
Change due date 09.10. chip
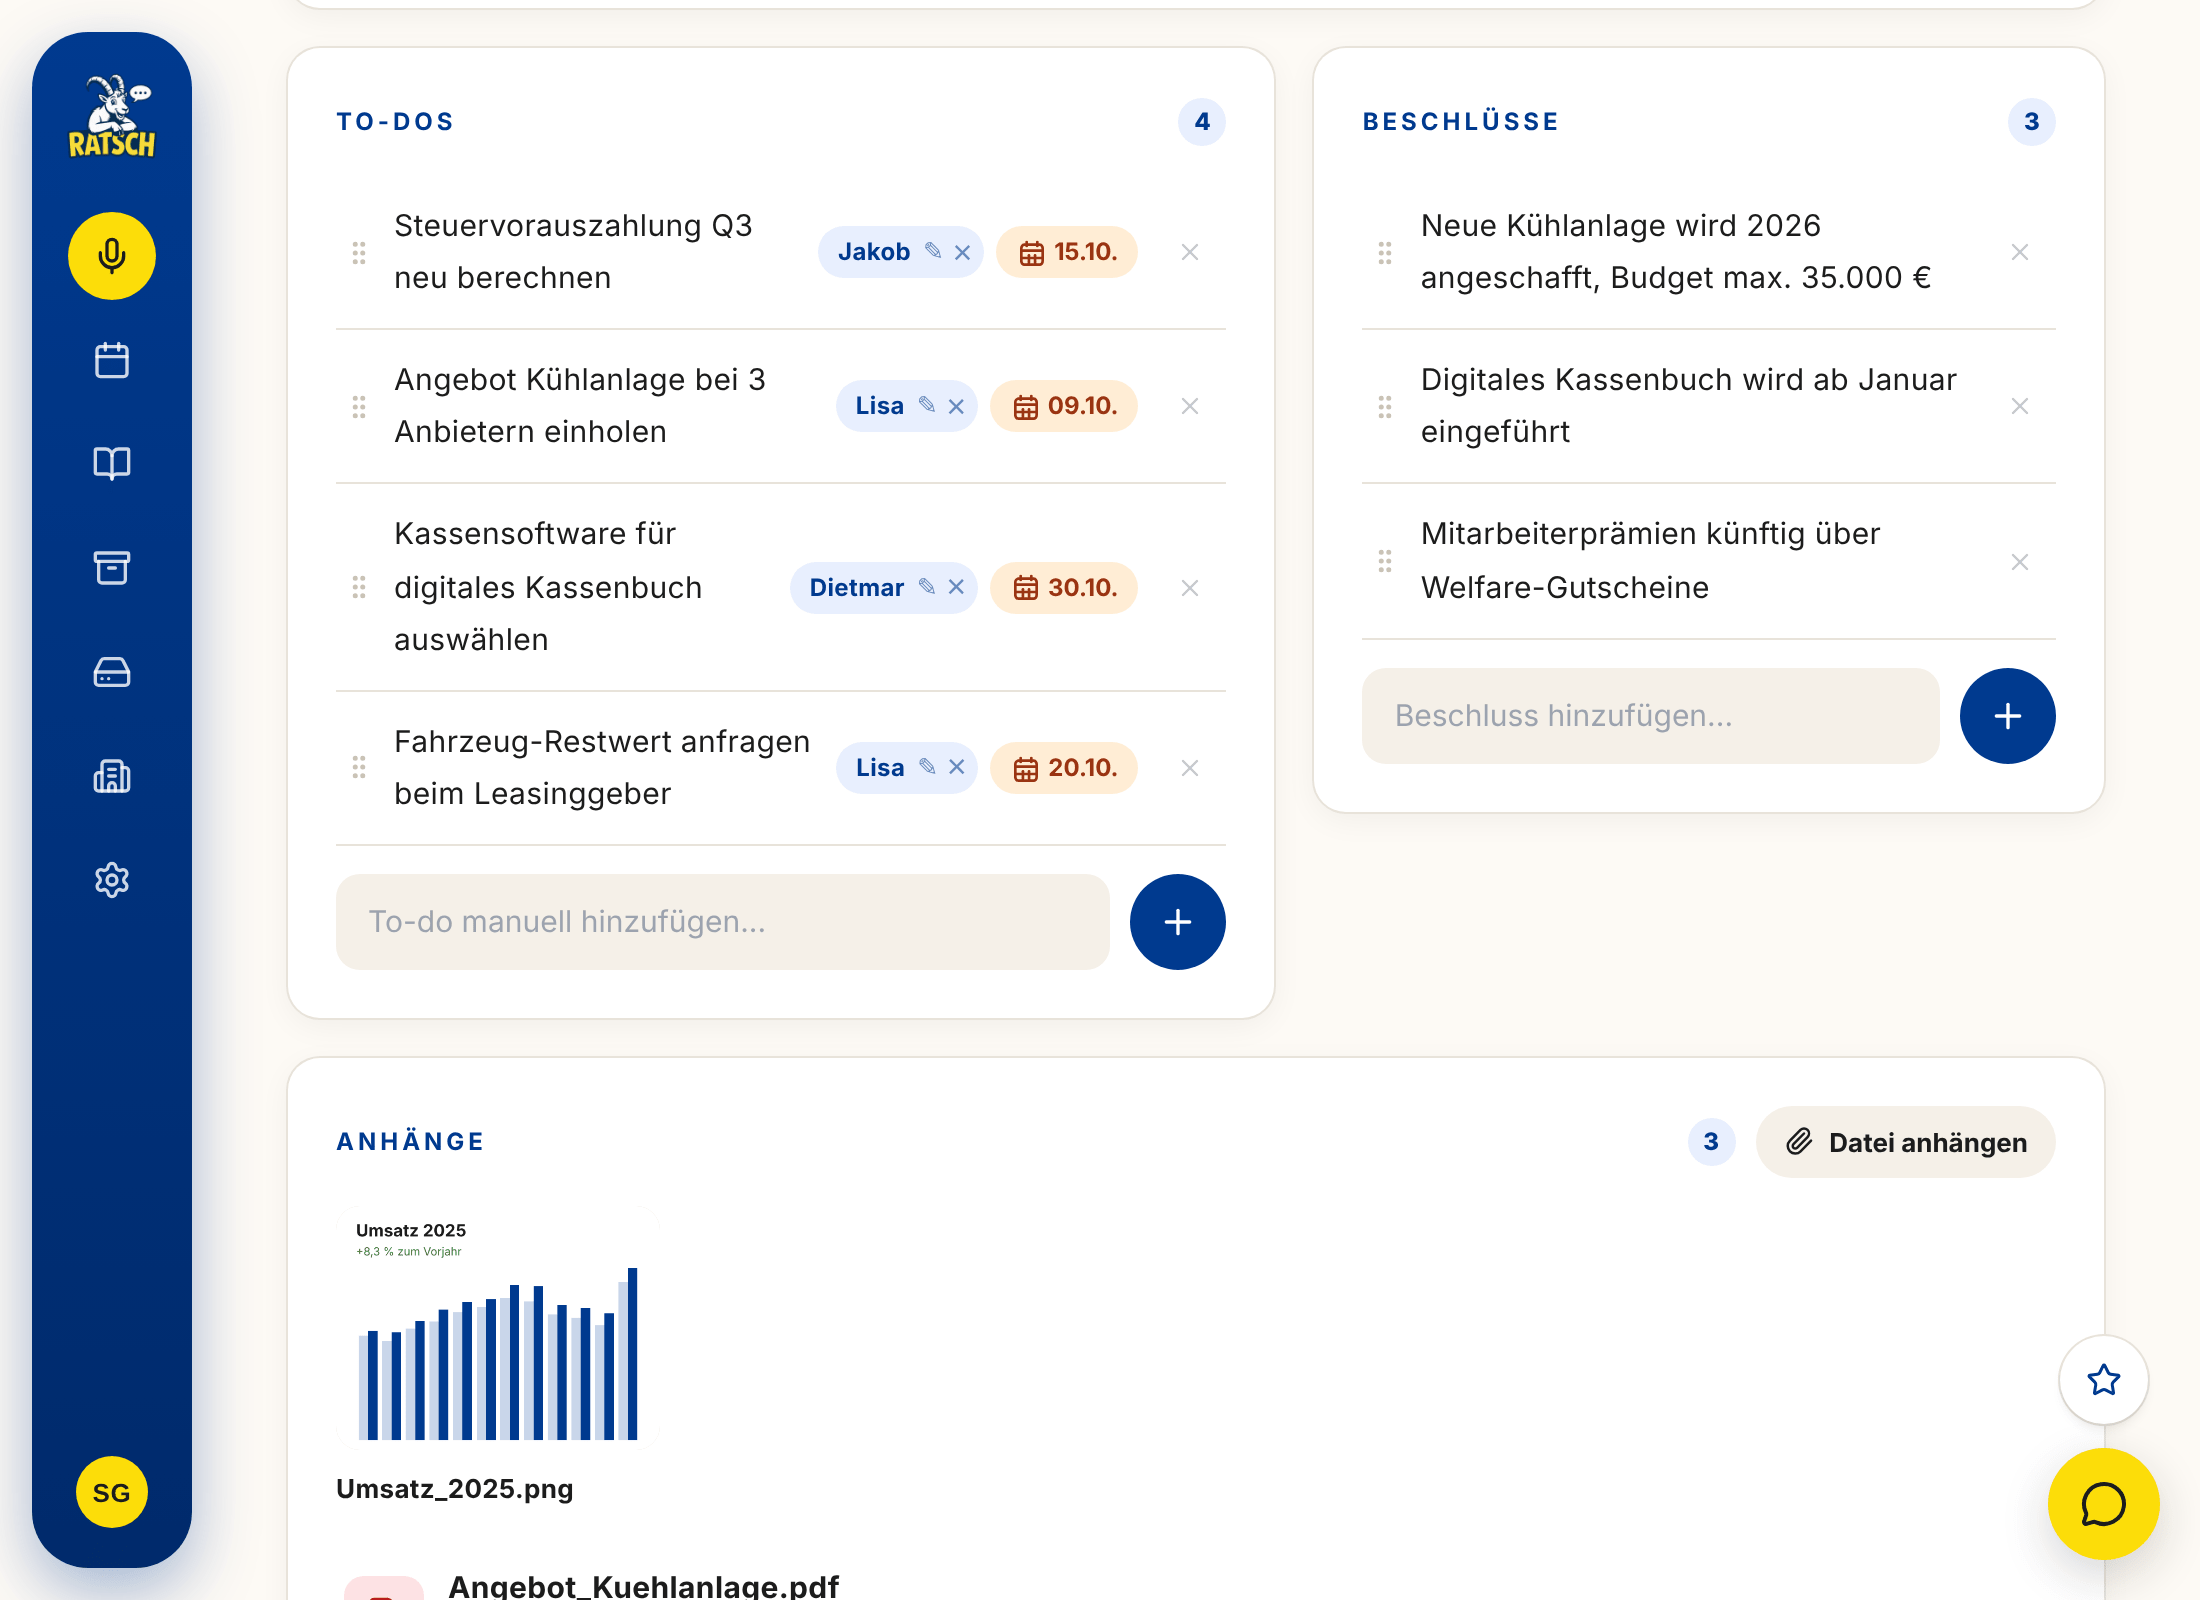[1064, 406]
